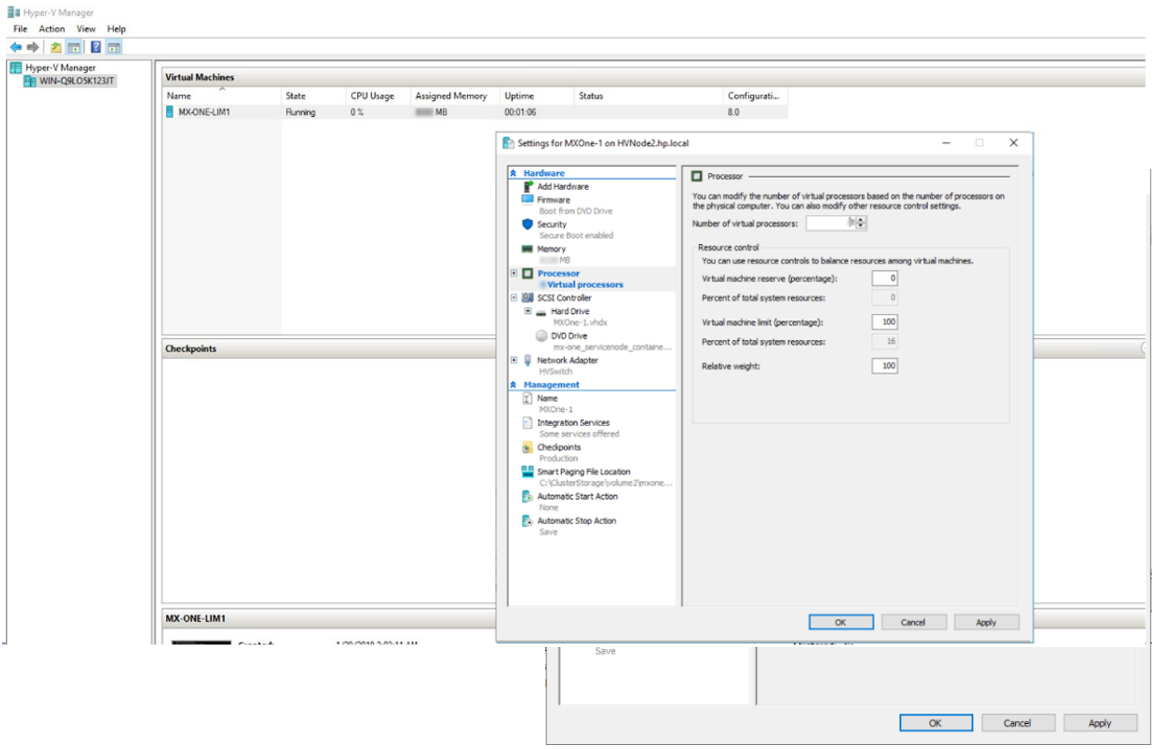Open Add Hardware in the settings tree

(562, 187)
